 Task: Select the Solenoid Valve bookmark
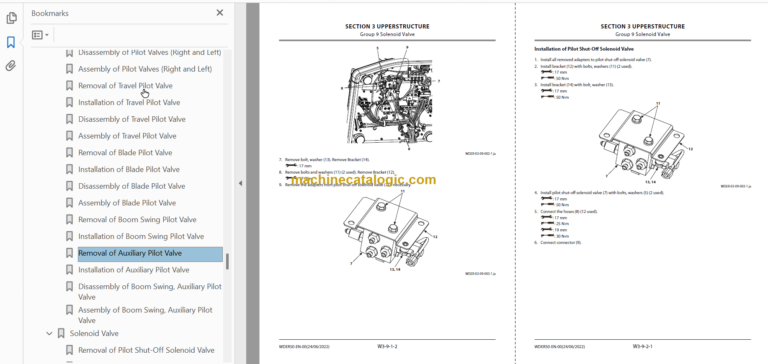(94, 333)
